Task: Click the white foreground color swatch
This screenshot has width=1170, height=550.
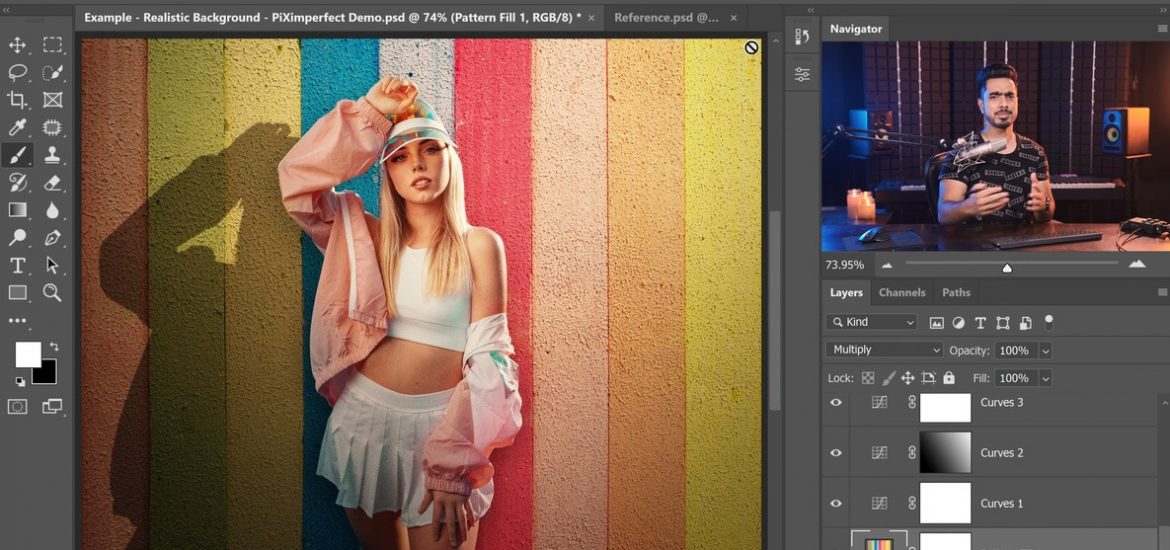Action: tap(28, 354)
